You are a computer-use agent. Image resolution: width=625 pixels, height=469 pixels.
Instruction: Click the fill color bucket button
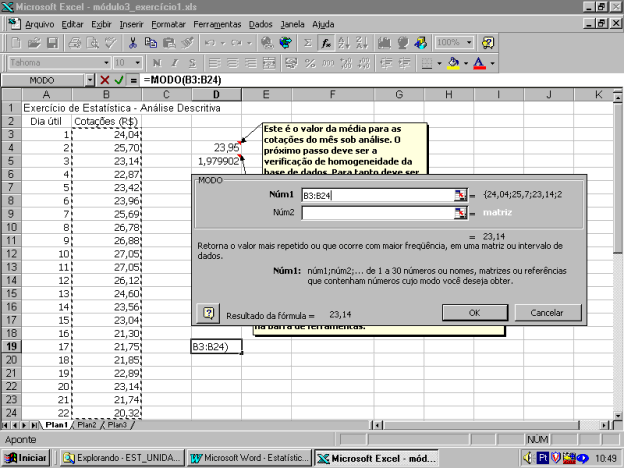(x=453, y=62)
